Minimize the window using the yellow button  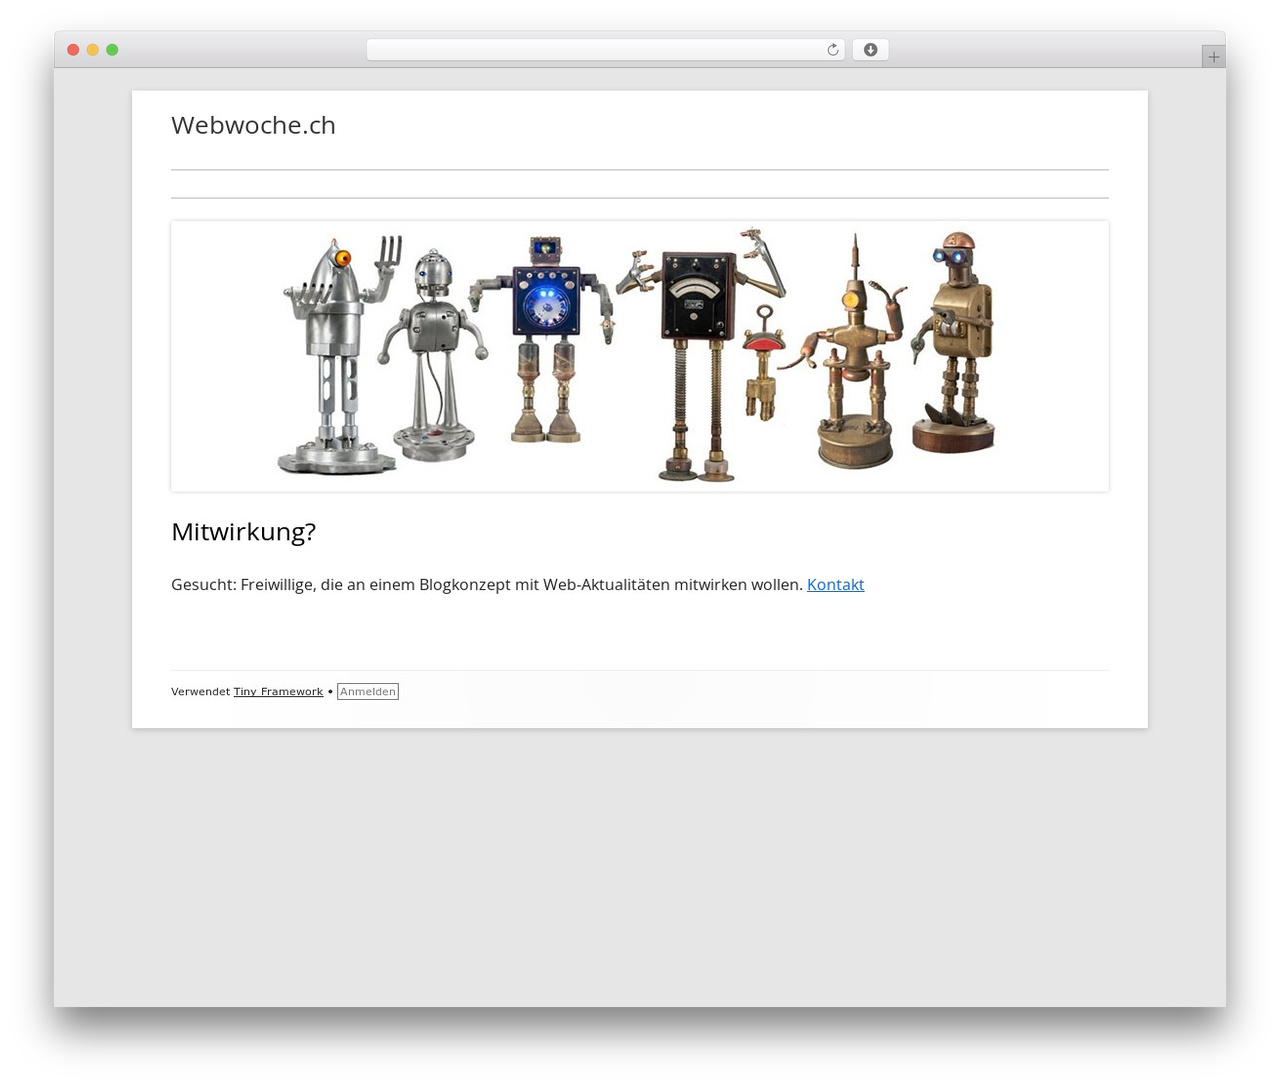(x=93, y=50)
